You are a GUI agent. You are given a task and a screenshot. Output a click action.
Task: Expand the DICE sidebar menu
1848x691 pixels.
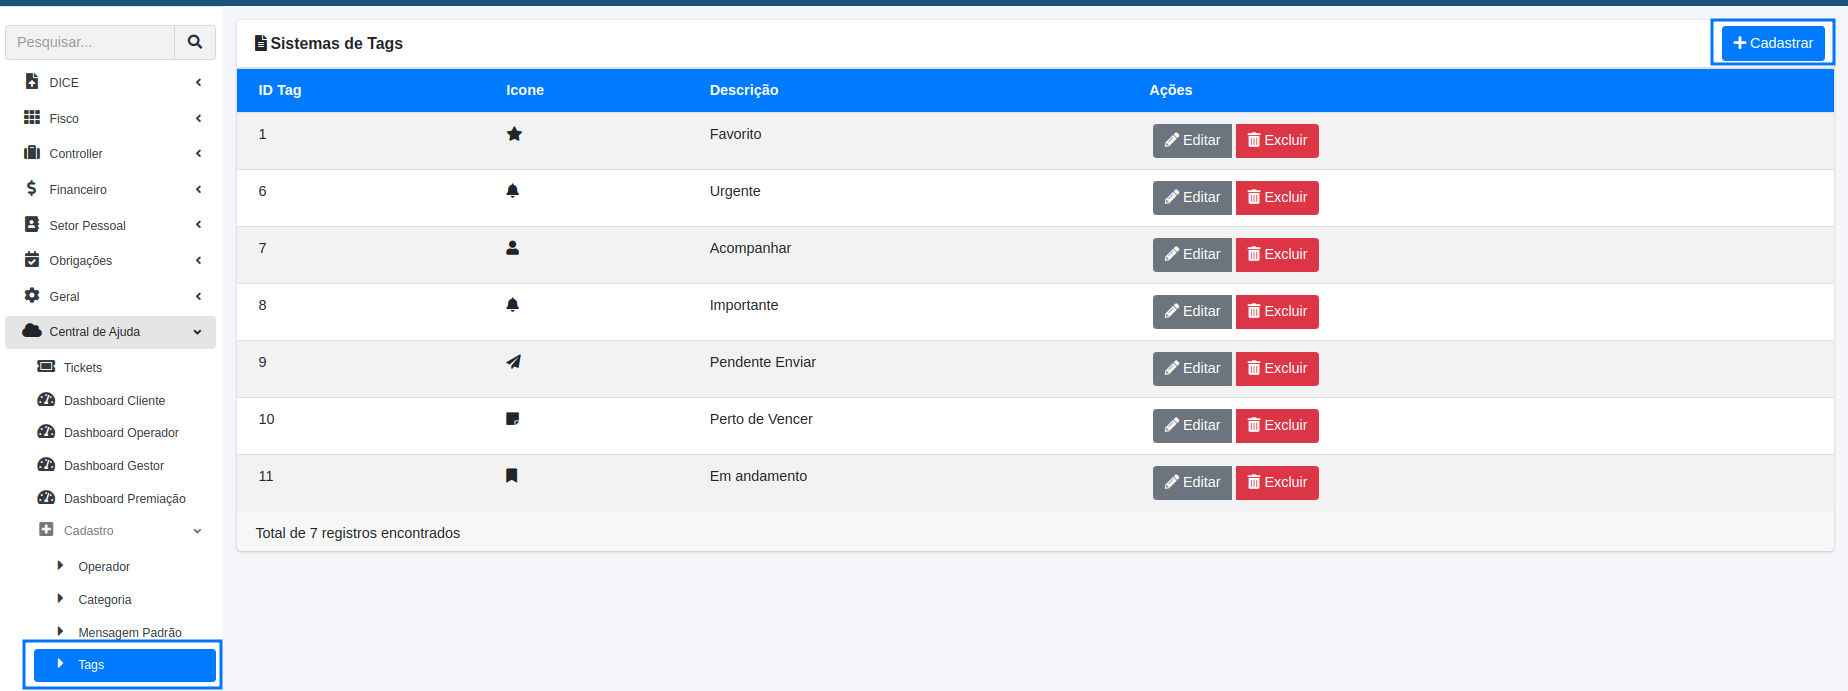110,82
